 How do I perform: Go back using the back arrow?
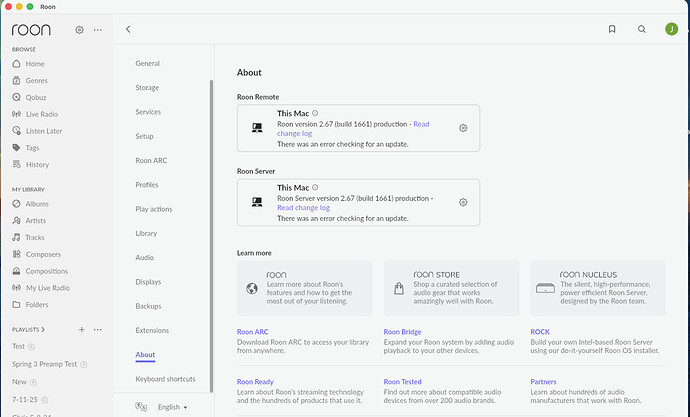coord(128,29)
